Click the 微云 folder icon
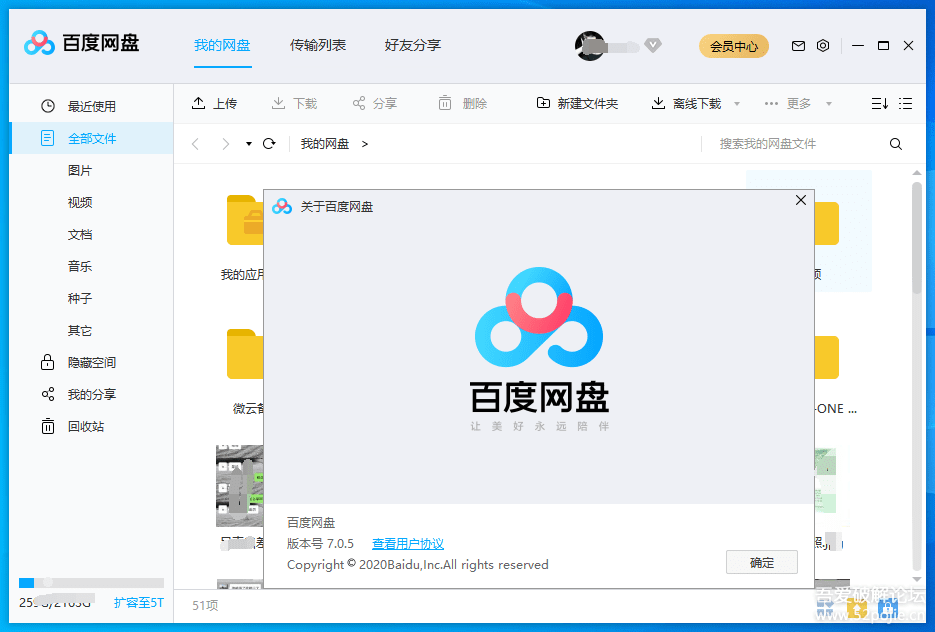Viewport: 935px width, 632px height. 244,354
